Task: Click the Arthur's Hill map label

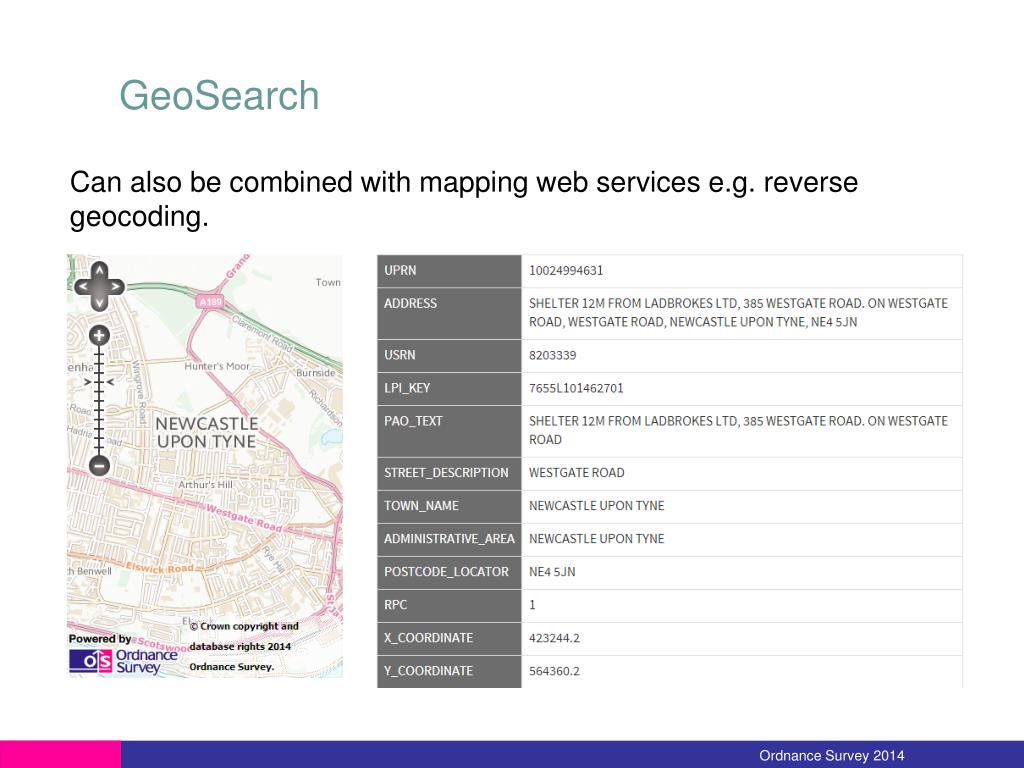Action: pos(205,485)
